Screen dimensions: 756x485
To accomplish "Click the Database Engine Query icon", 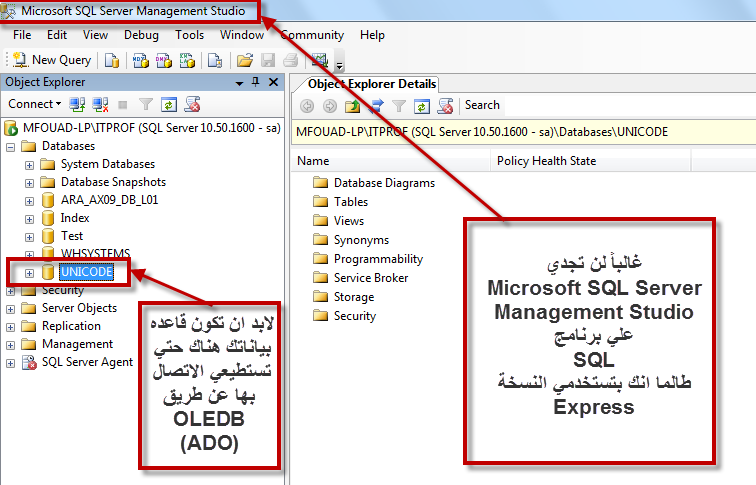I will tap(112, 60).
